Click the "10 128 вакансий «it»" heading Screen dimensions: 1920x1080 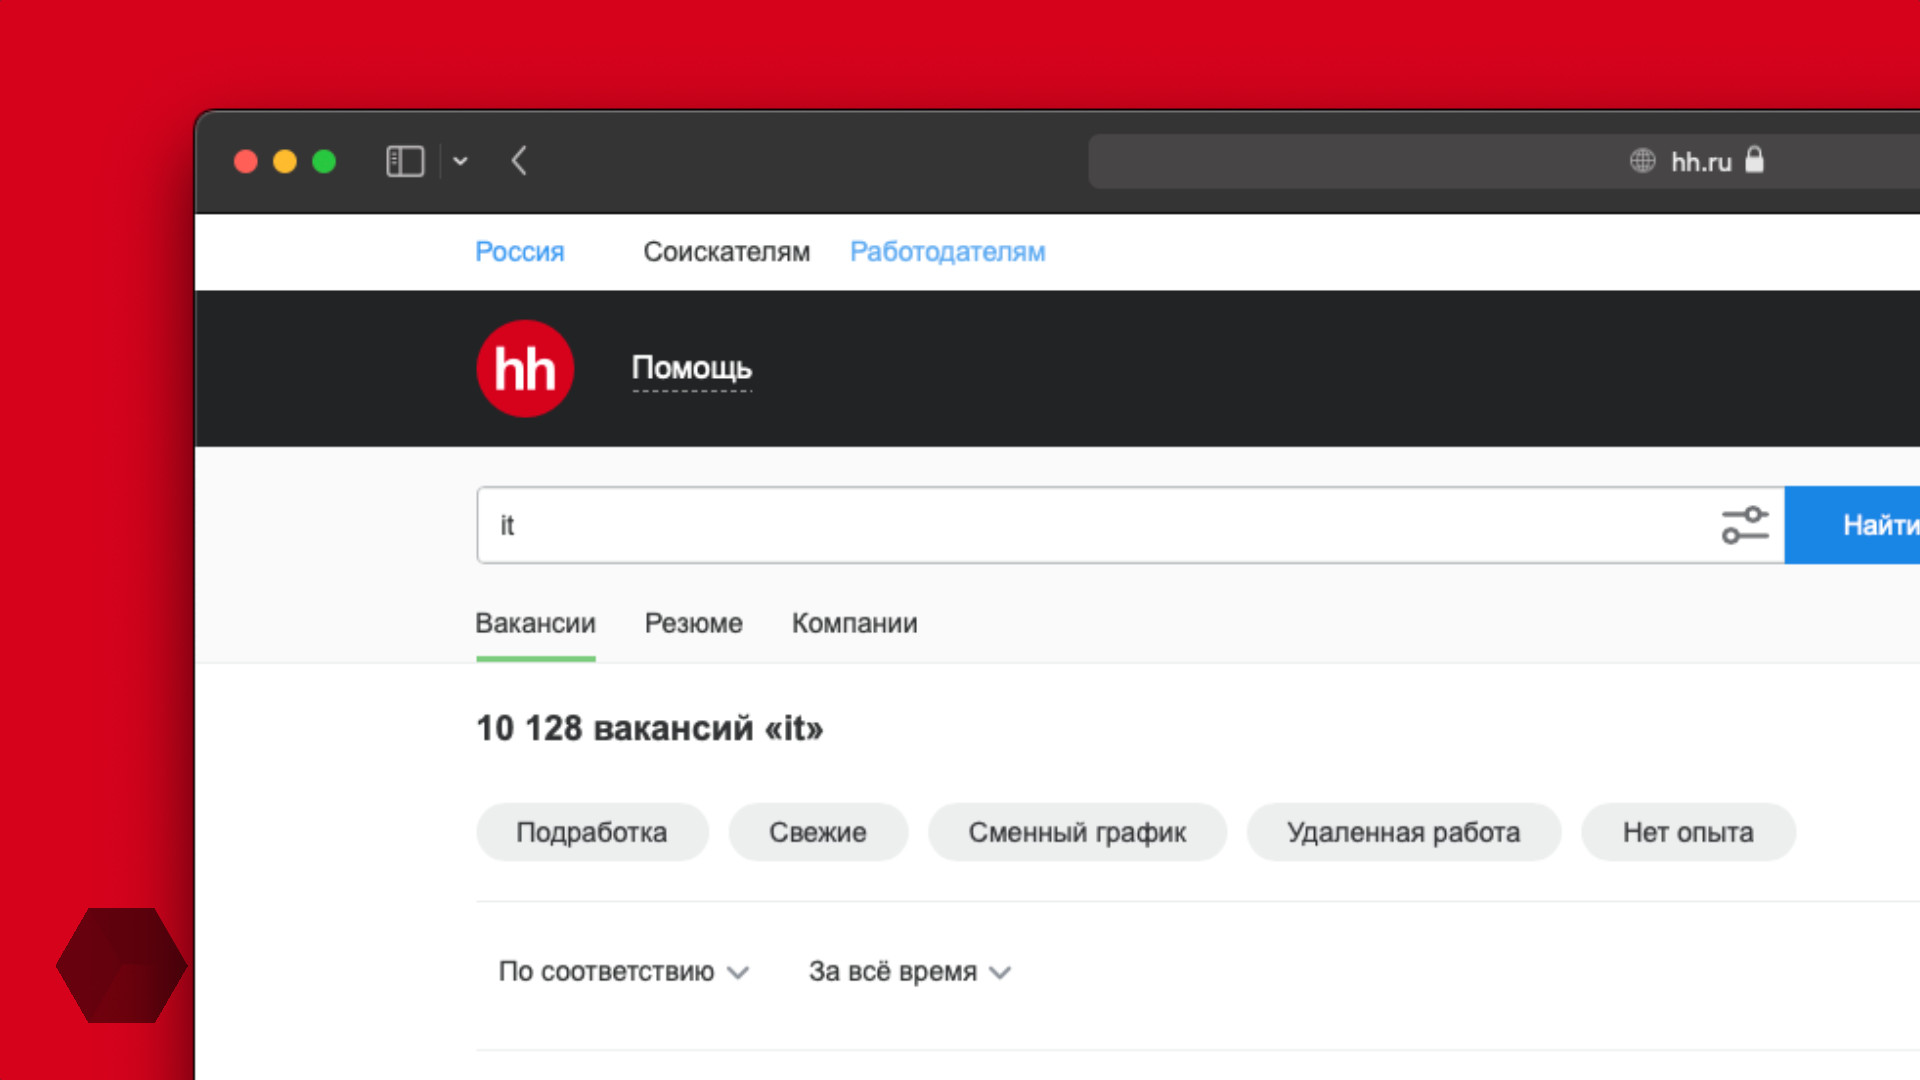click(650, 728)
